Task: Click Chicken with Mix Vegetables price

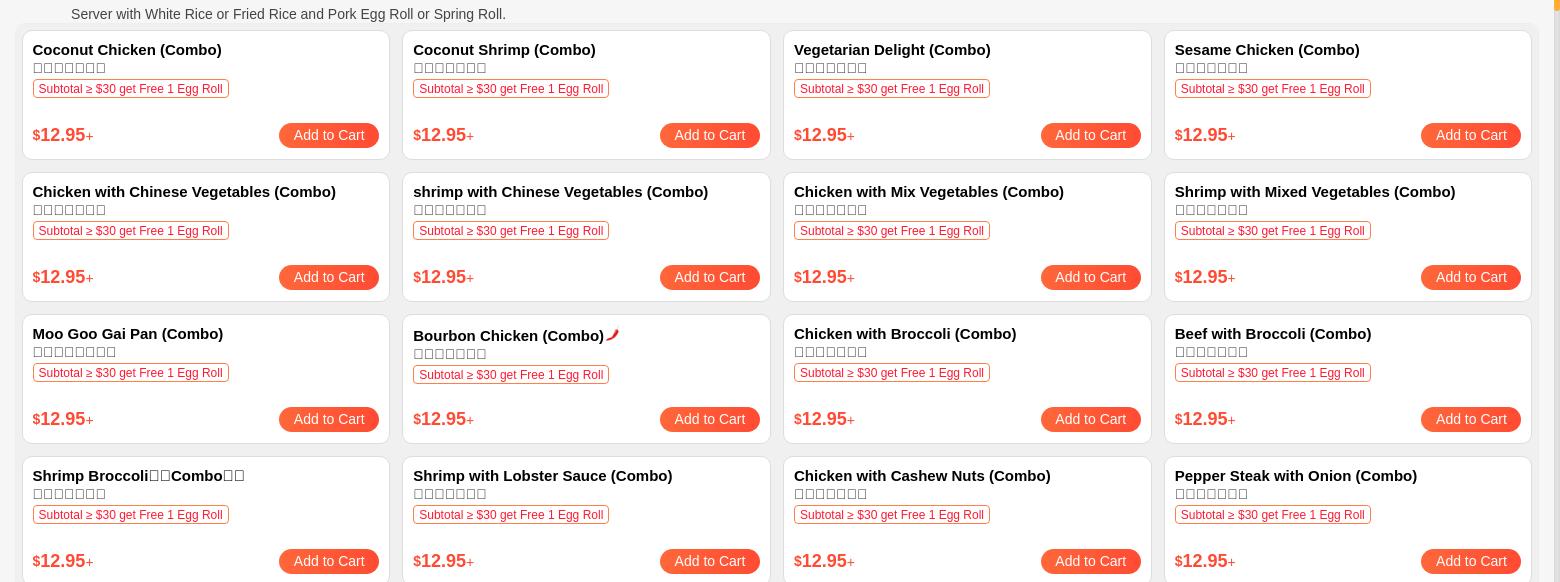Action: (823, 277)
